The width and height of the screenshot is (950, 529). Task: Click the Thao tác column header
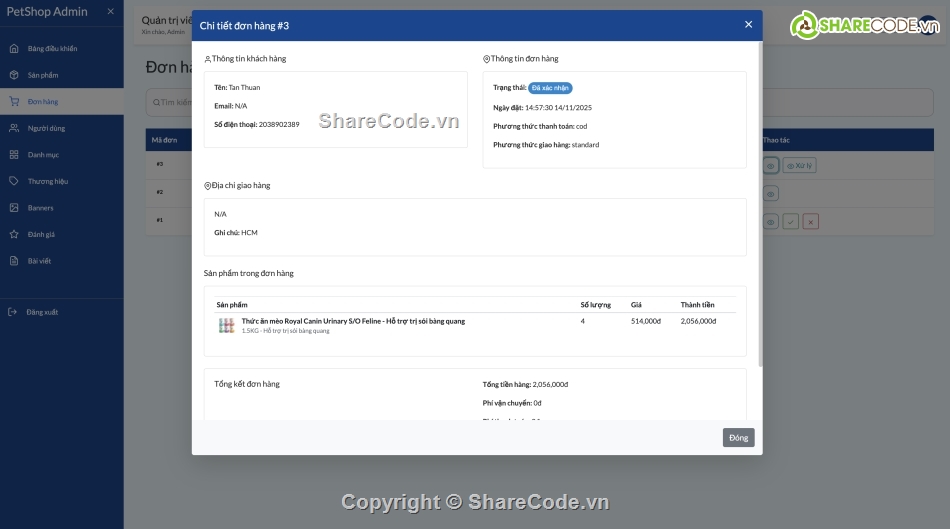[x=776, y=140]
